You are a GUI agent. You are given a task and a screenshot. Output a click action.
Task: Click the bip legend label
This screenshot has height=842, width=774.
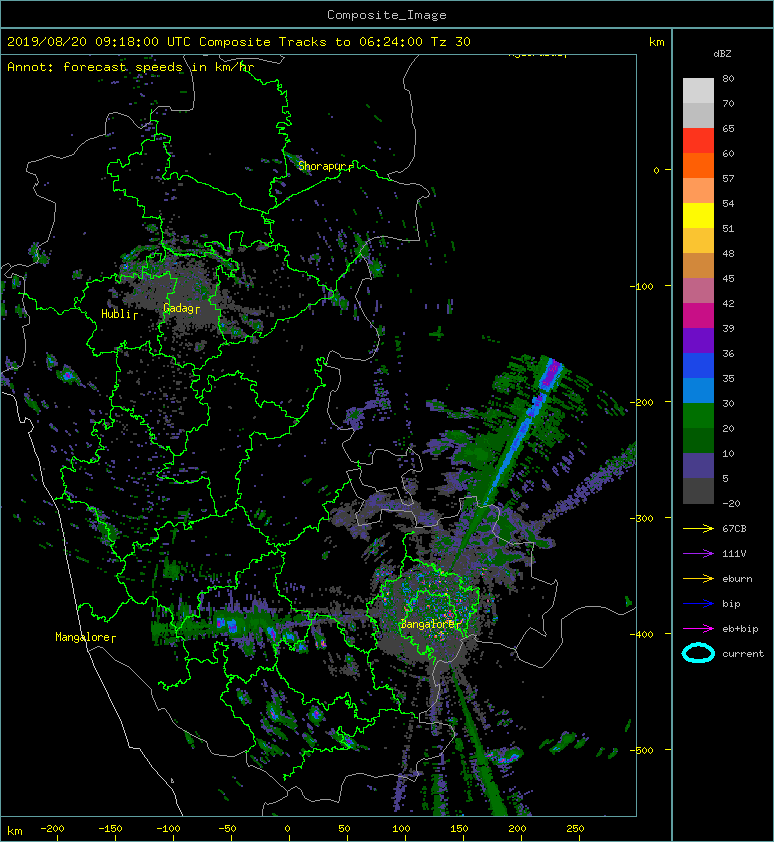[731, 604]
